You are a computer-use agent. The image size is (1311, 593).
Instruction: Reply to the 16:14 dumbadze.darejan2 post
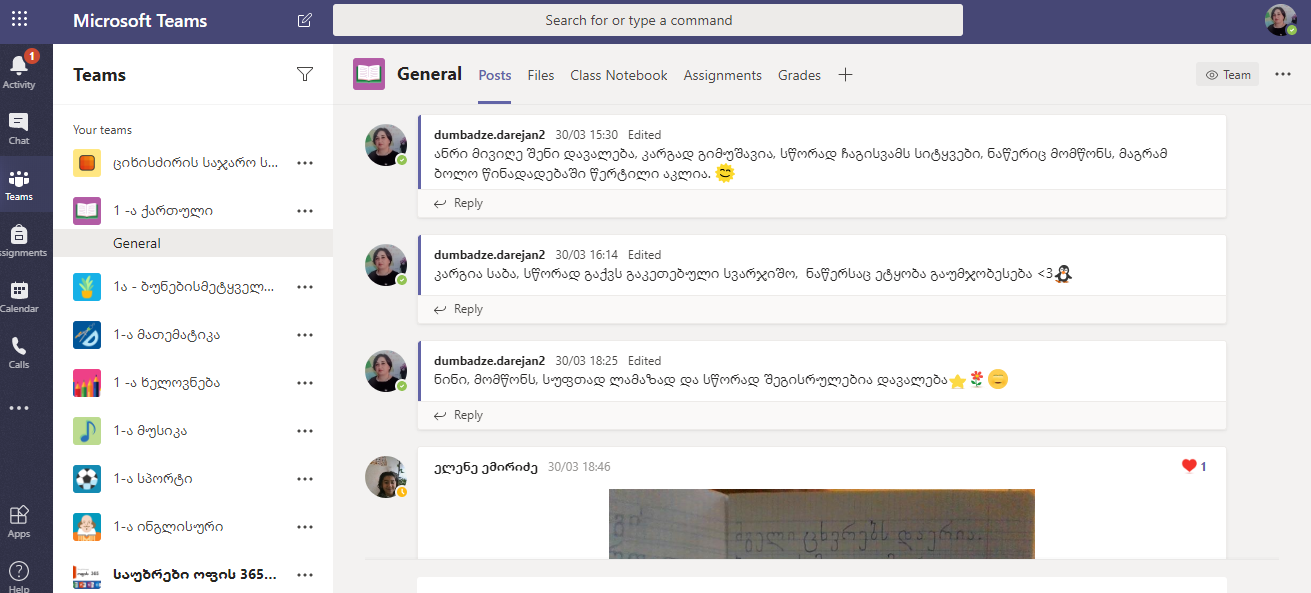point(458,309)
